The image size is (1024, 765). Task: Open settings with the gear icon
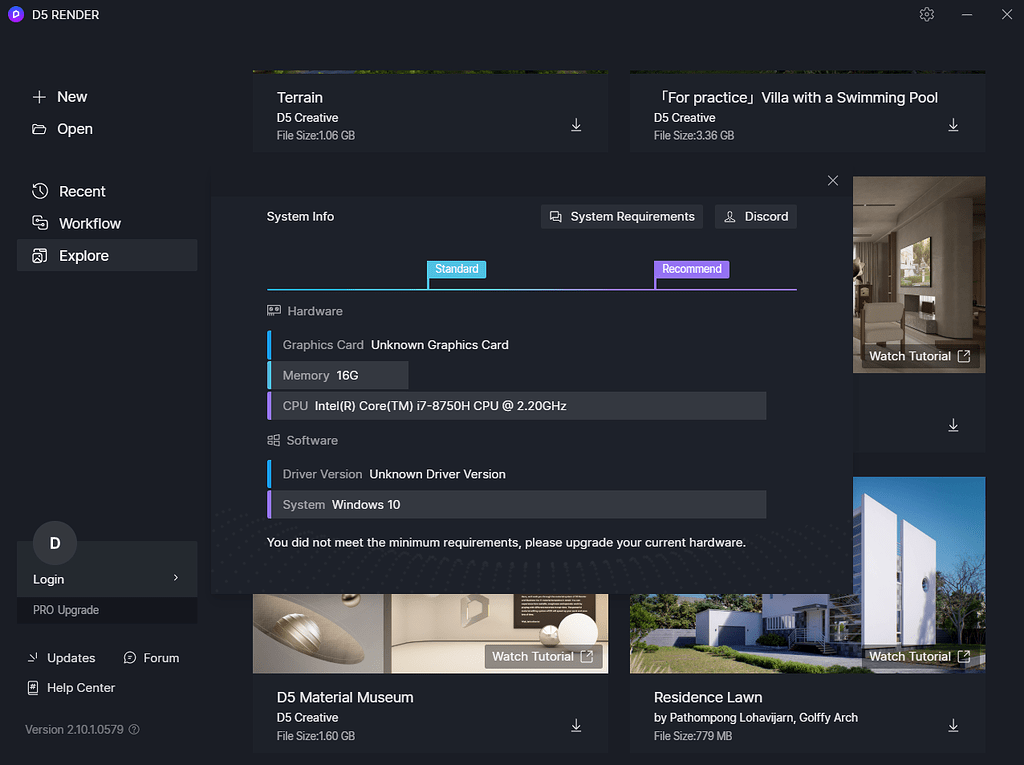pyautogui.click(x=926, y=14)
